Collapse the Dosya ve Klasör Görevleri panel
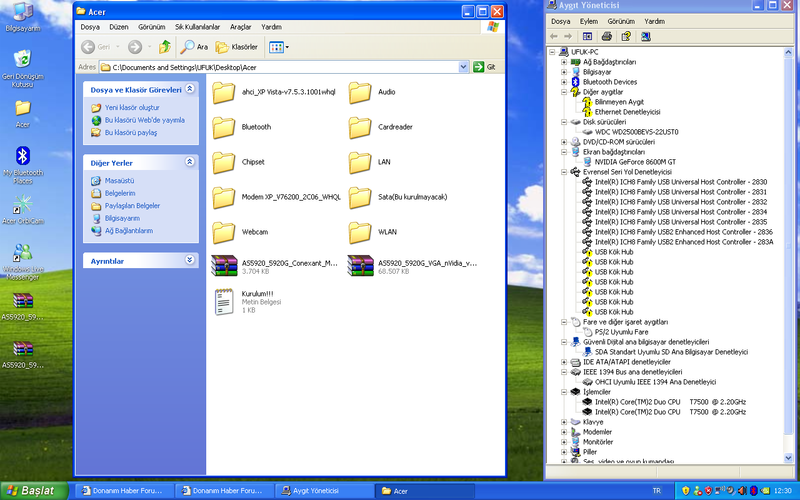Screen dimensions: 800x500 tap(190, 90)
